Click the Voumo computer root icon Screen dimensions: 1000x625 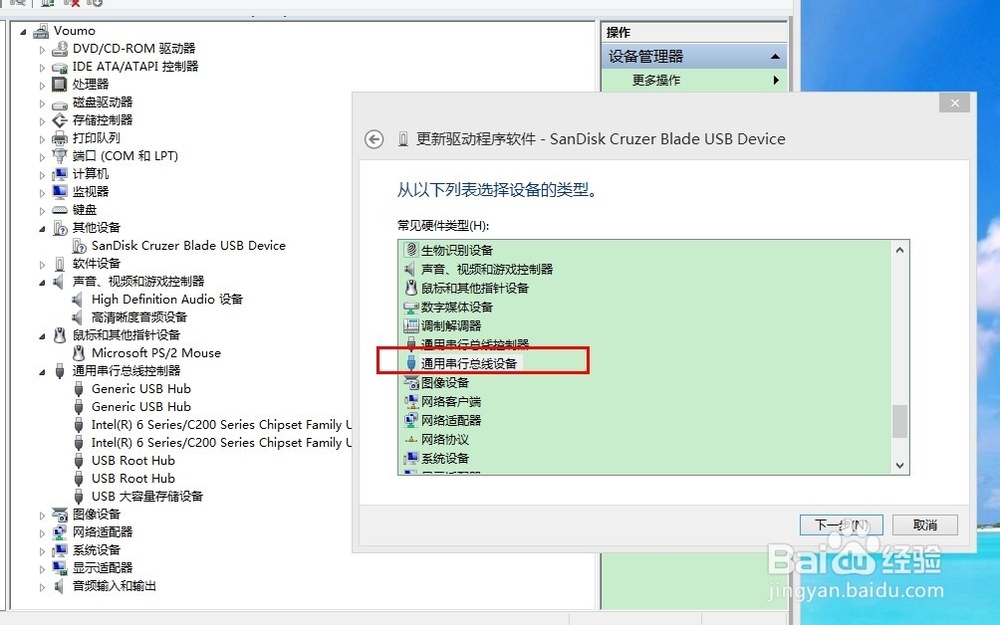(x=41, y=31)
